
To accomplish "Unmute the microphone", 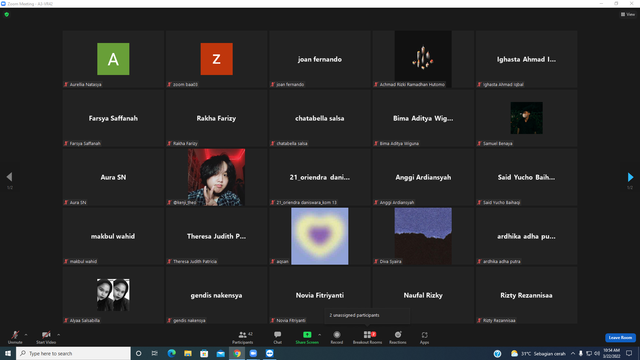I will 15,337.
